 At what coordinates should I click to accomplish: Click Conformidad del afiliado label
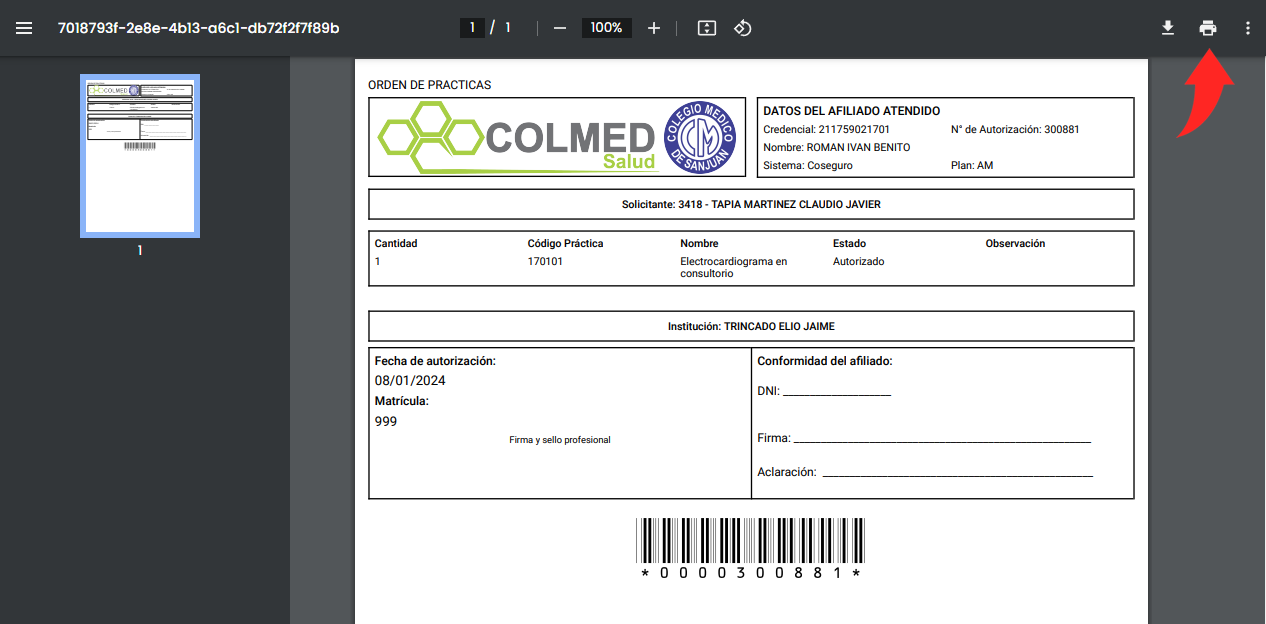(x=825, y=361)
